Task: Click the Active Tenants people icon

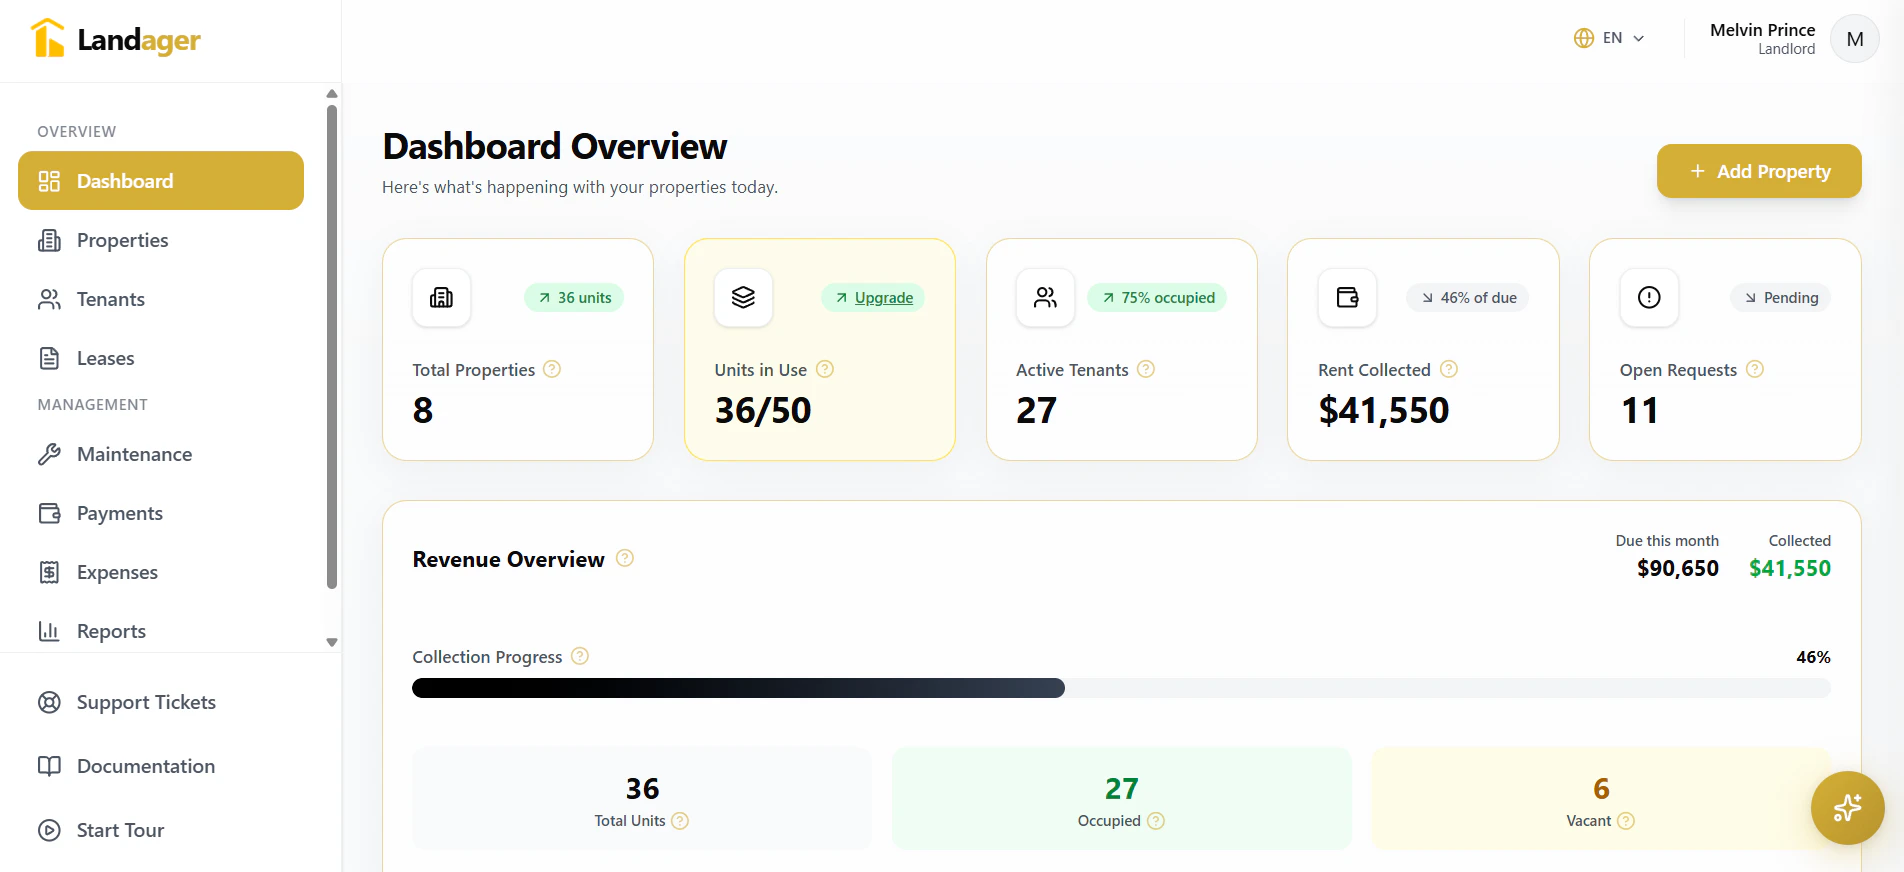Action: point(1045,297)
